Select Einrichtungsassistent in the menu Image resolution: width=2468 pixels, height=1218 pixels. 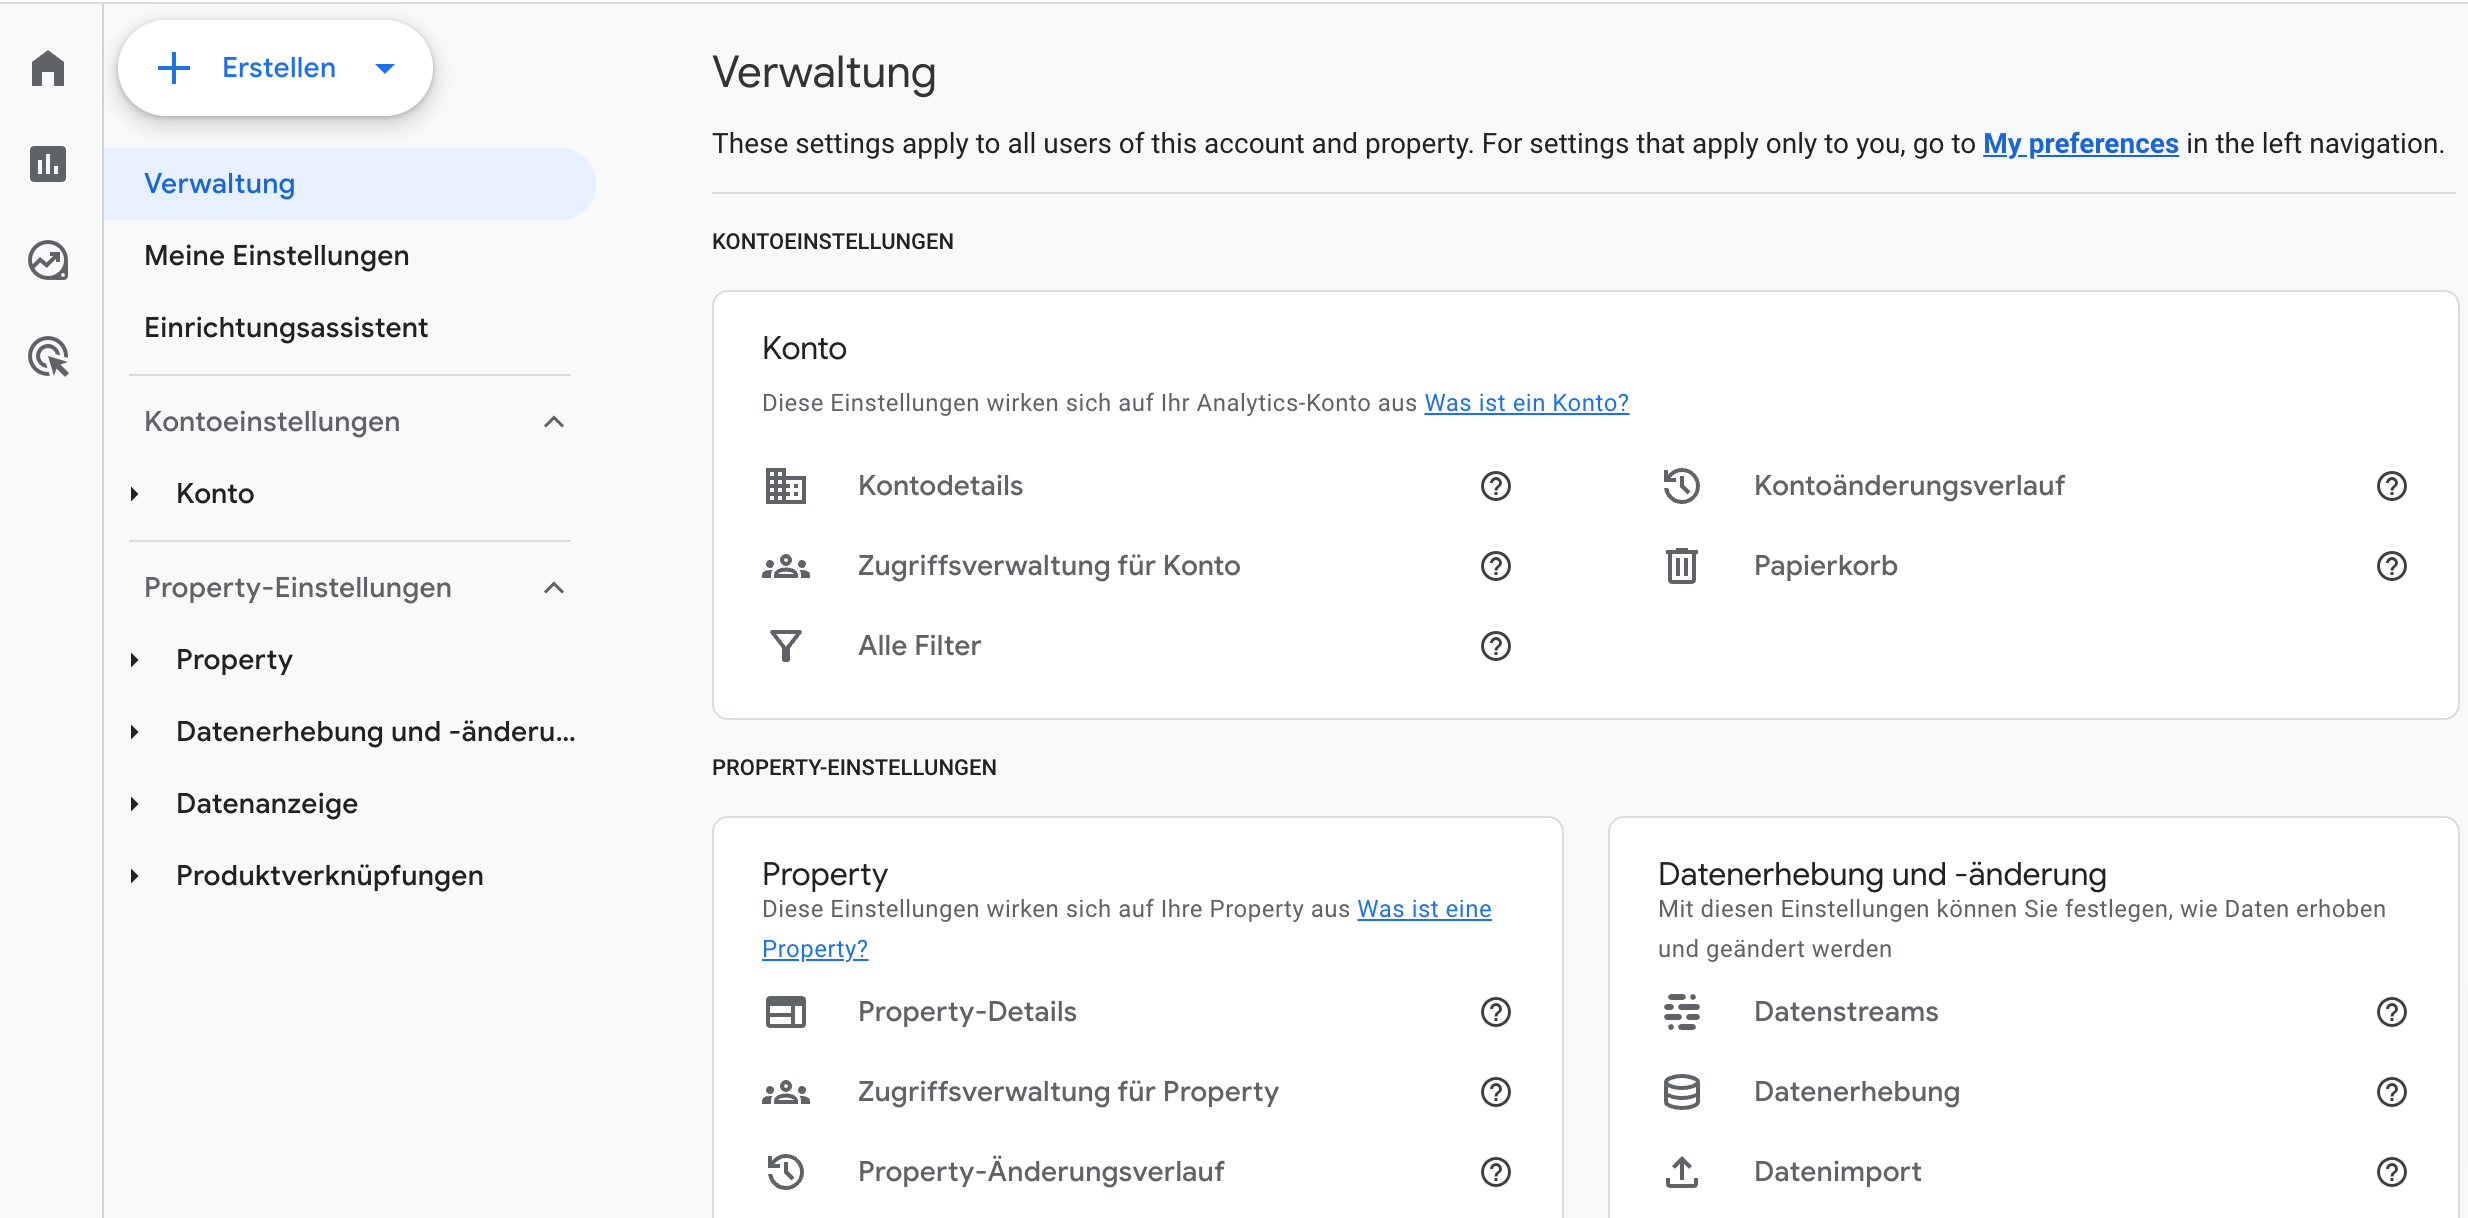point(285,328)
